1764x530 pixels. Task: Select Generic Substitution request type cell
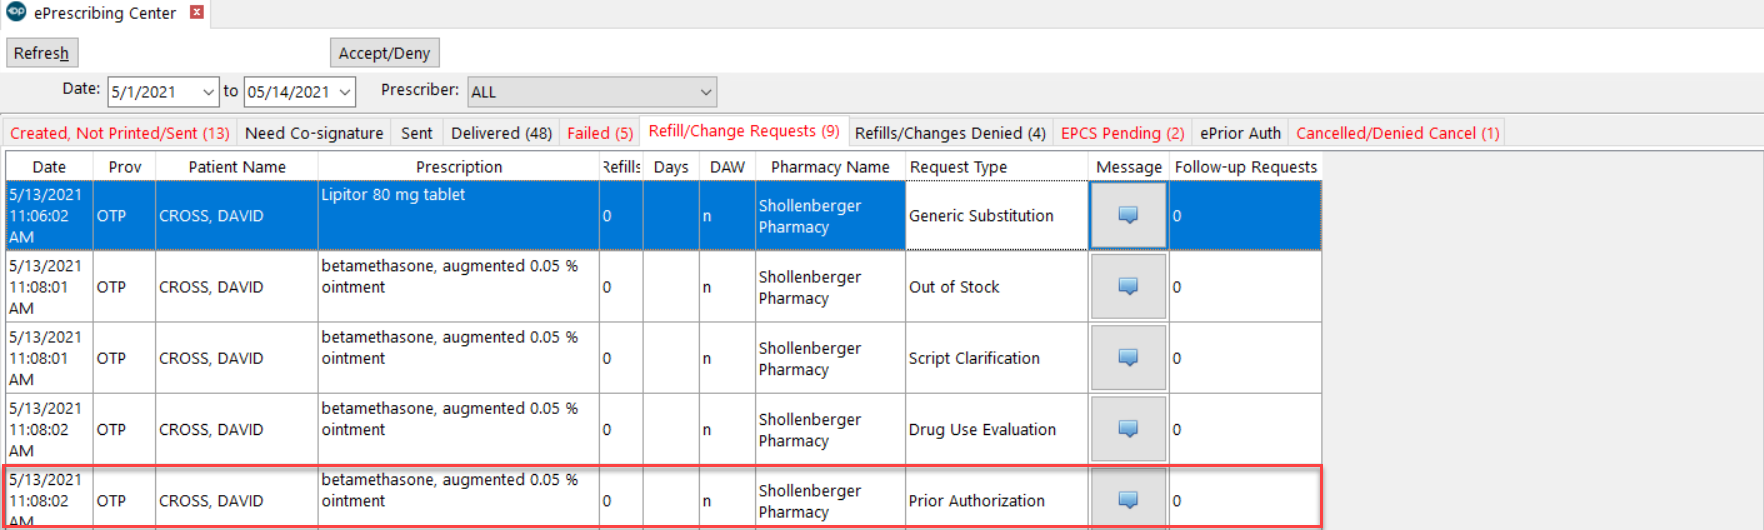click(997, 215)
